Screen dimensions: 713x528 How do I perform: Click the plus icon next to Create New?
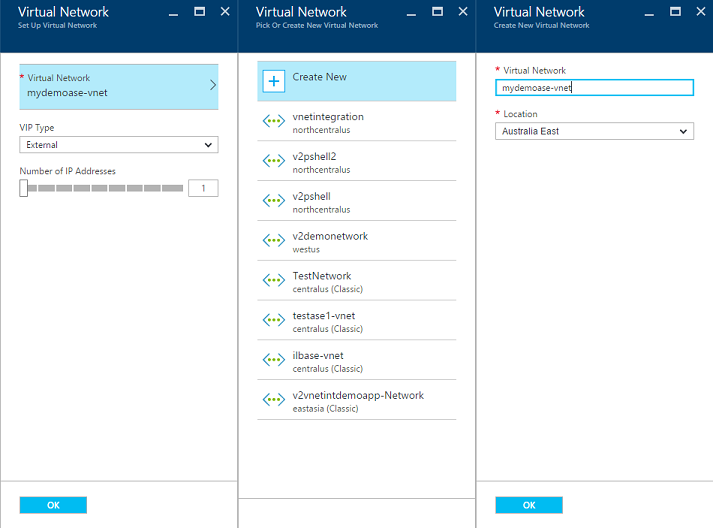[x=273, y=81]
